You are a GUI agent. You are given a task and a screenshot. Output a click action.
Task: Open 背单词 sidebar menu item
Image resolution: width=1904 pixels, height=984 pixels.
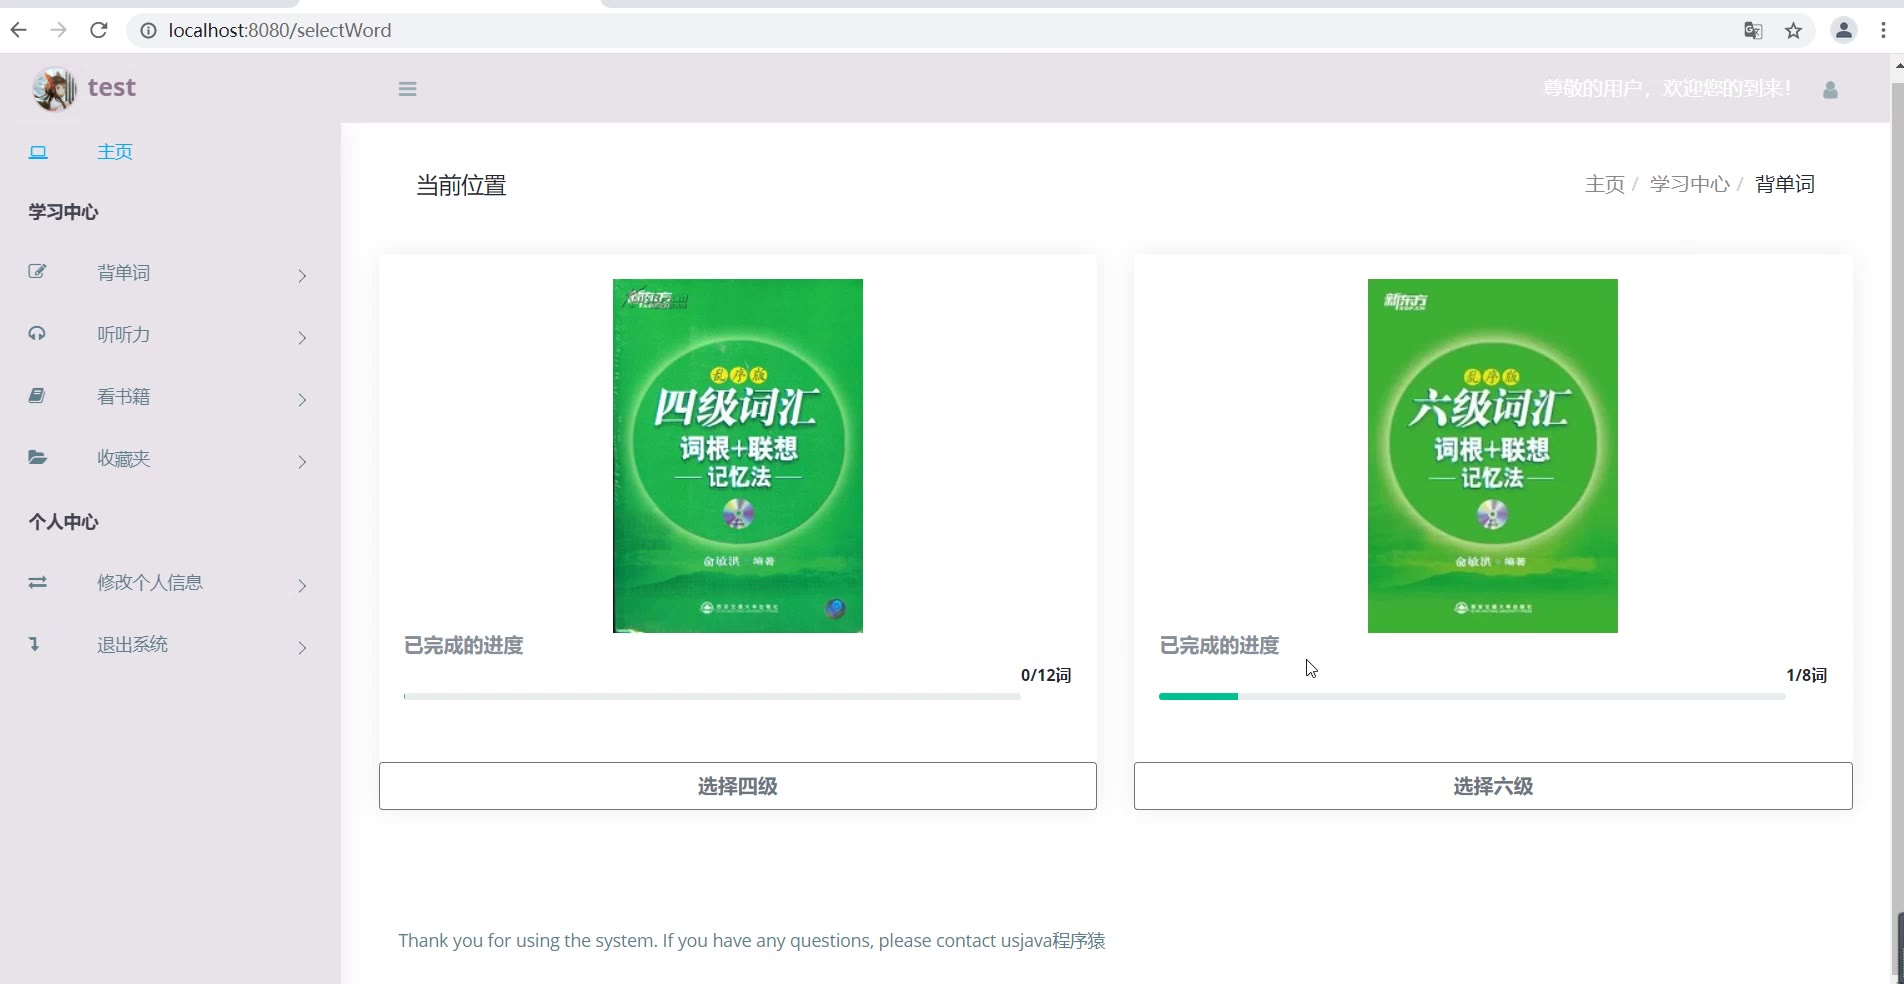point(124,273)
